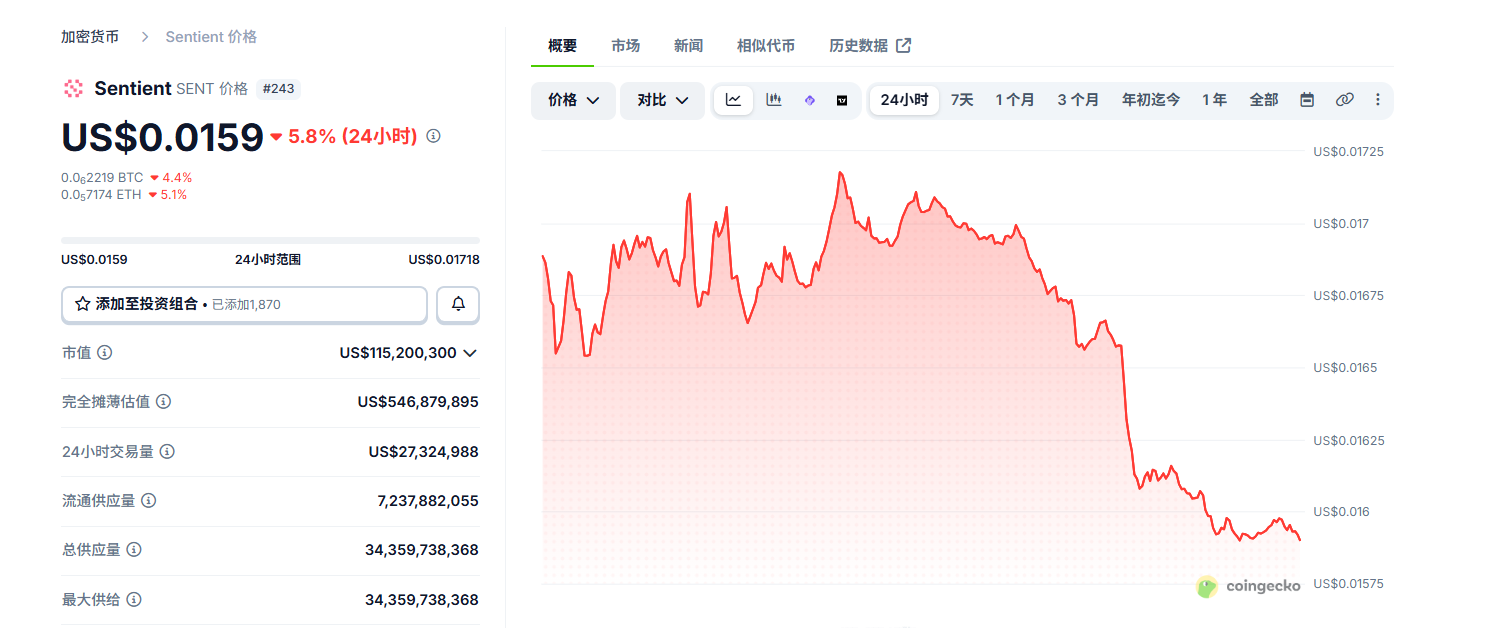Click the US$0.017 y-axis label
The width and height of the screenshot is (1490, 628).
[x=1340, y=224]
